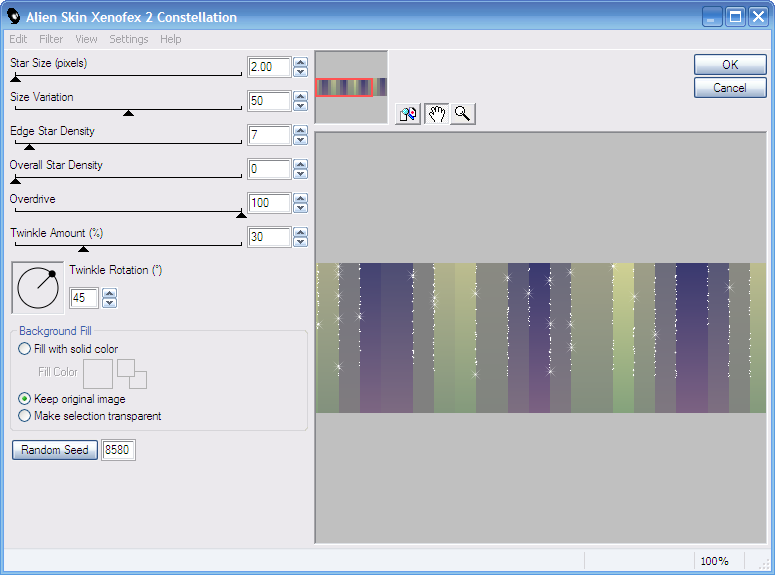
Task: Open the Settings menu
Action: pos(129,39)
